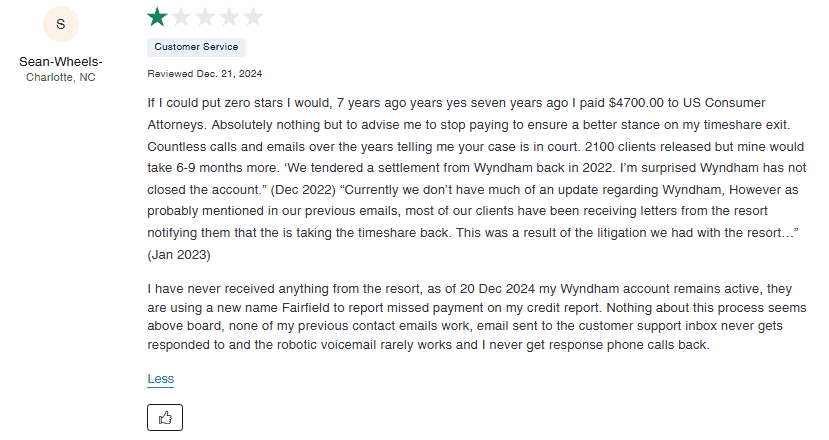
Task: Open the Sean-Wheels- reviewer profile name
Action: coord(60,62)
